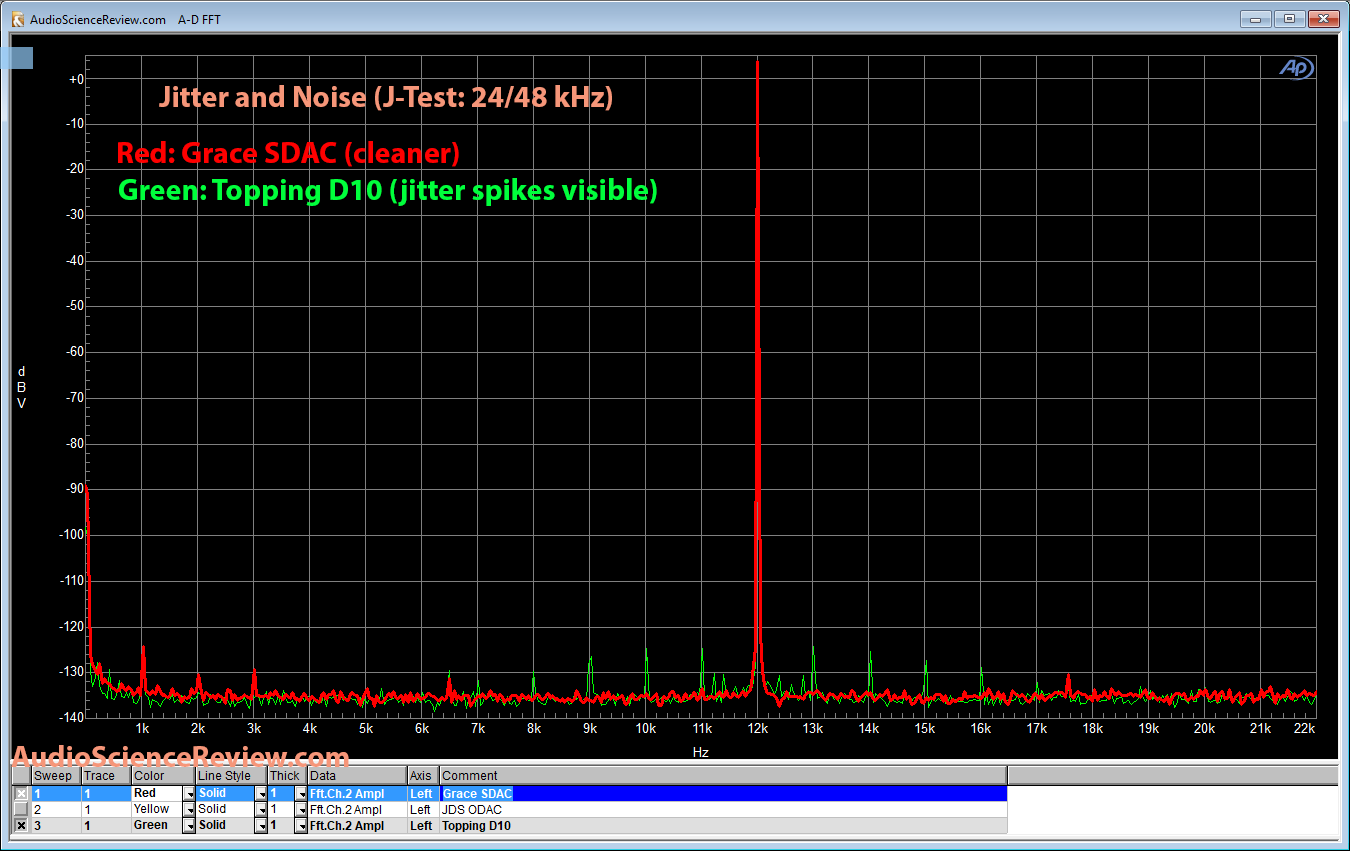Click the Color column header
This screenshot has height=851, width=1350.
(x=163, y=776)
